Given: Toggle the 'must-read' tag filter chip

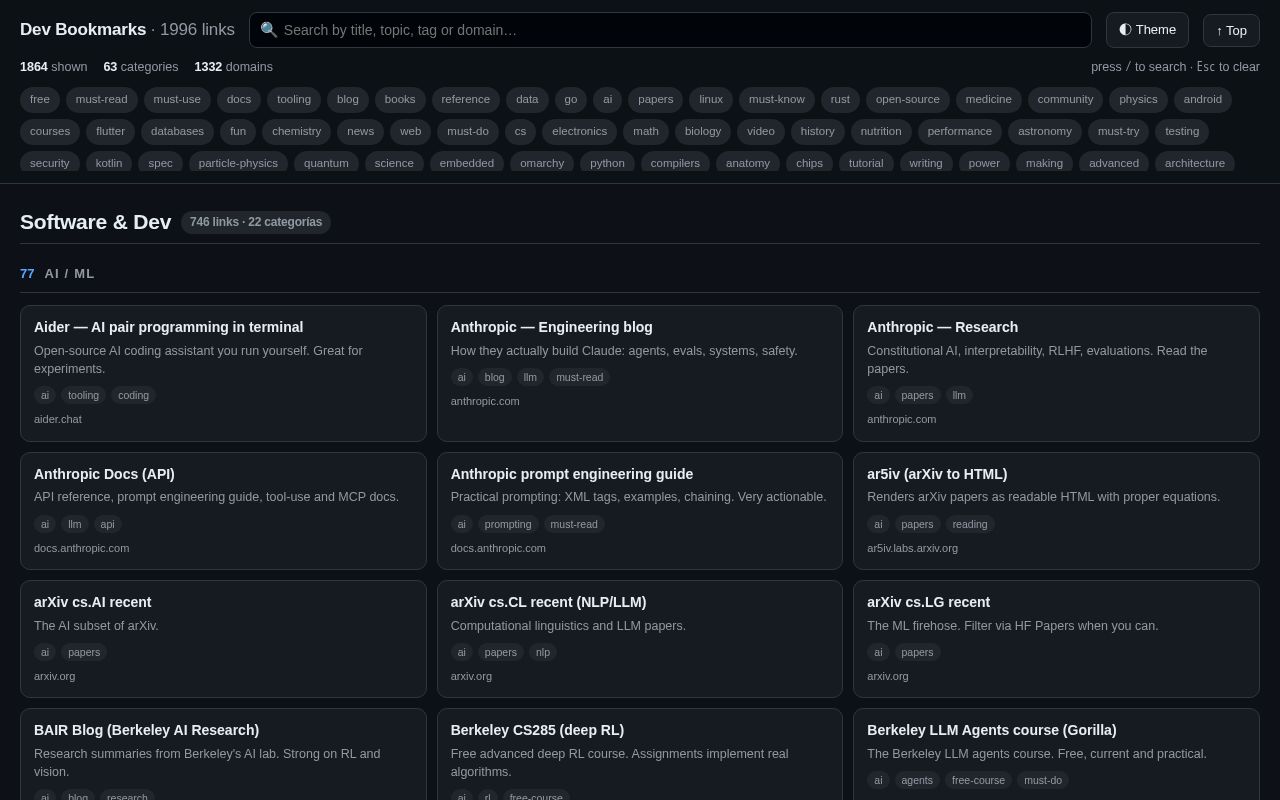Looking at the screenshot, I should [102, 99].
